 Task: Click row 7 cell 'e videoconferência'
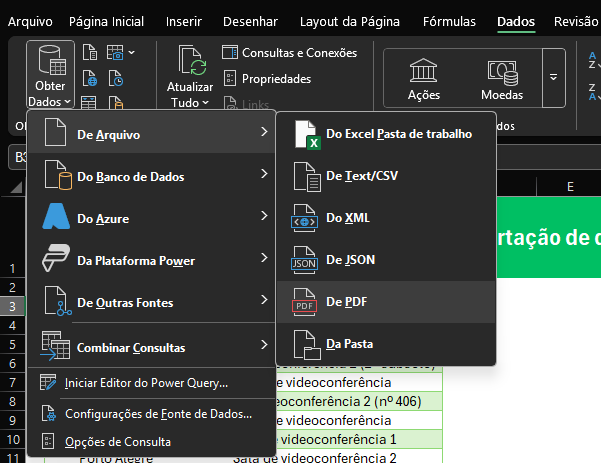click(x=359, y=383)
